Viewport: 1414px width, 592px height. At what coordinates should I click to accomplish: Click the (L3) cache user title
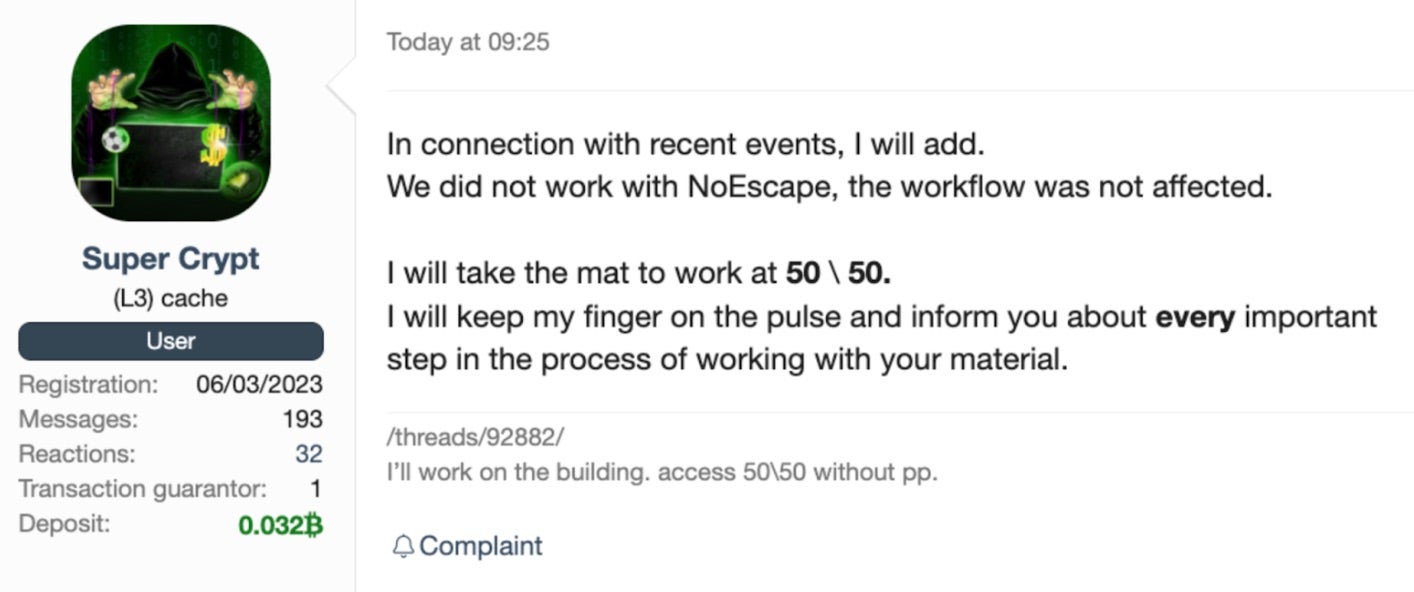pos(171,298)
